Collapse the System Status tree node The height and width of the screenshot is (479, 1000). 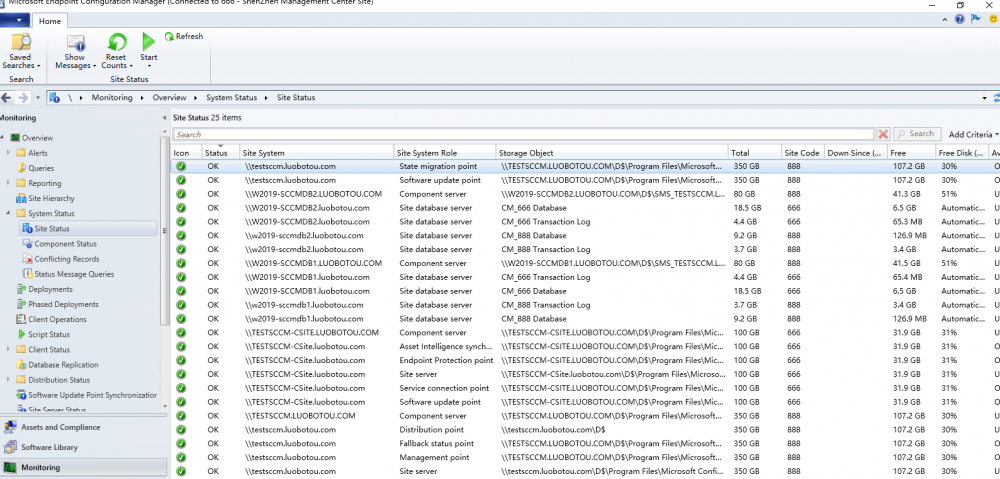tap(8, 214)
